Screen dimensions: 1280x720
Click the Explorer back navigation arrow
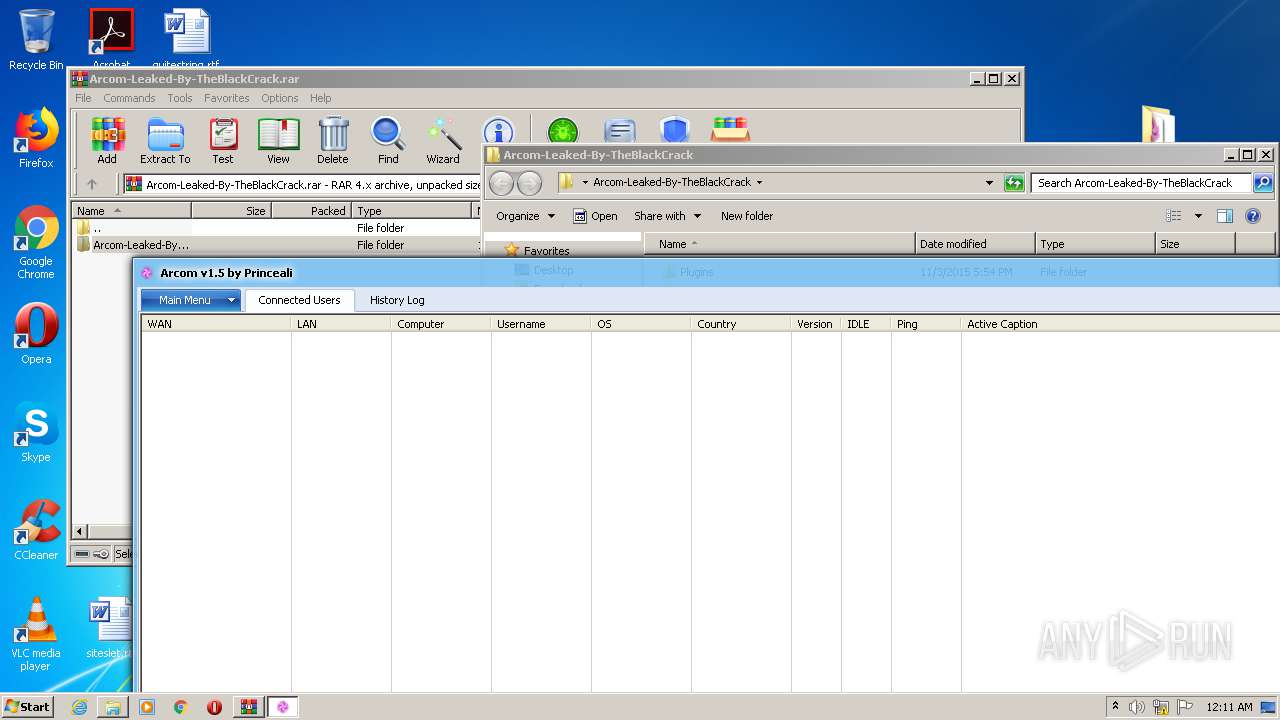click(x=502, y=183)
